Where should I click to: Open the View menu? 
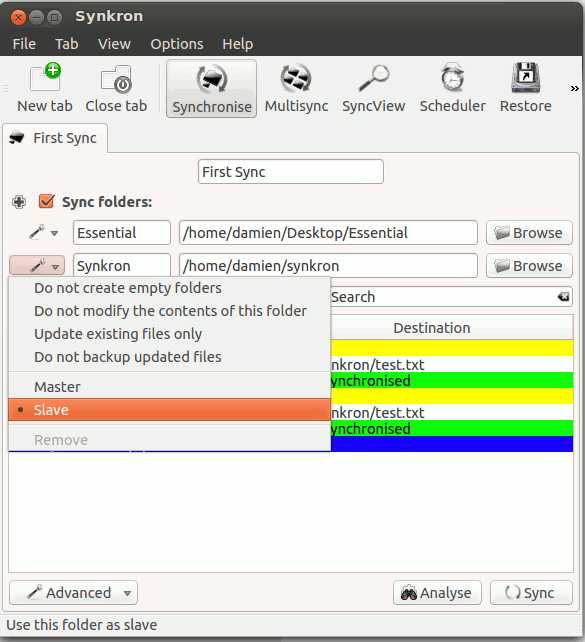[x=114, y=44]
